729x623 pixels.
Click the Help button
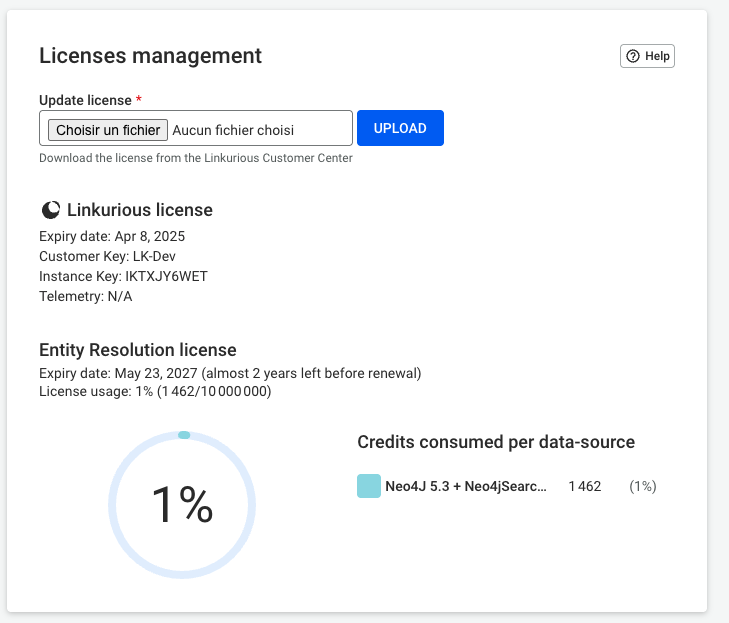[x=647, y=56]
